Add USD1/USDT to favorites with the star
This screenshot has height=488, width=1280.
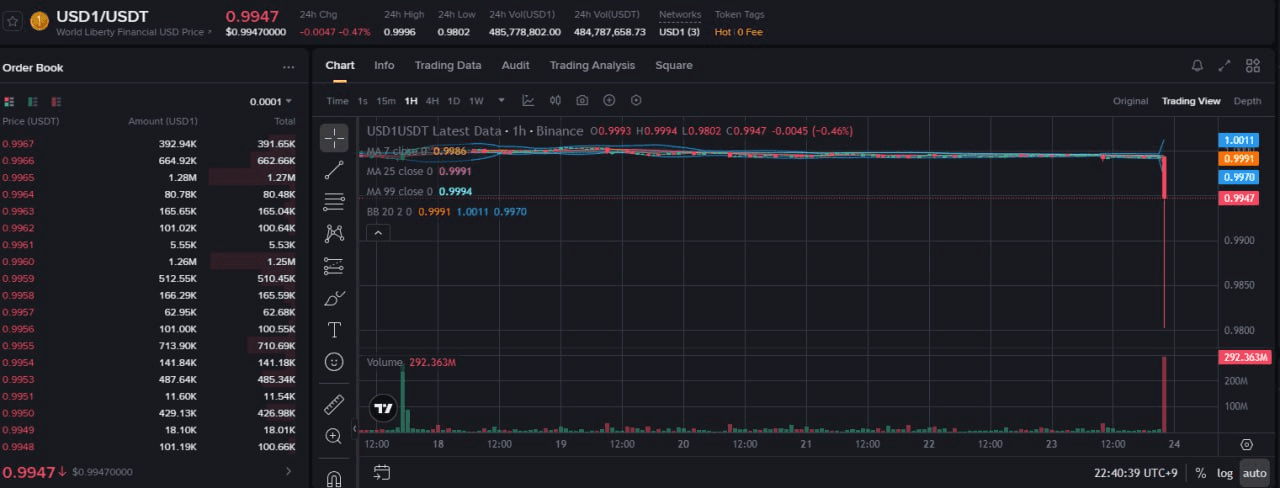point(13,20)
